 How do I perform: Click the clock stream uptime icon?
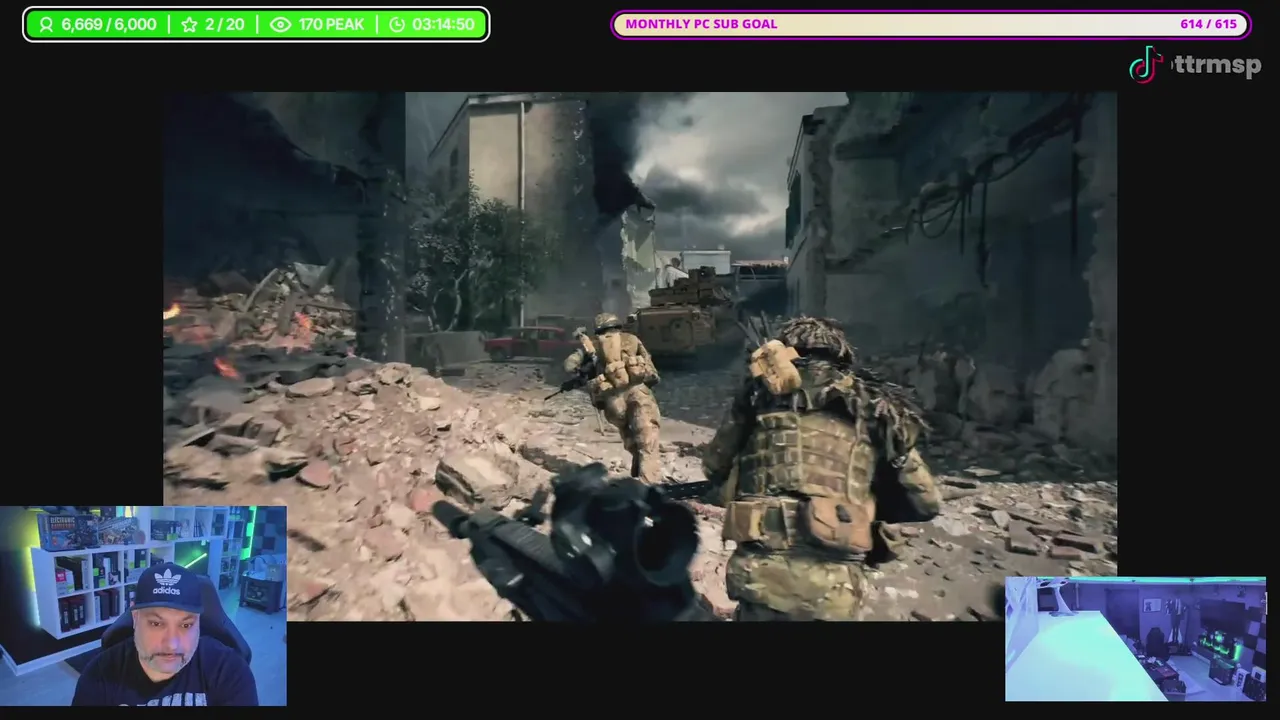pyautogui.click(x=397, y=25)
